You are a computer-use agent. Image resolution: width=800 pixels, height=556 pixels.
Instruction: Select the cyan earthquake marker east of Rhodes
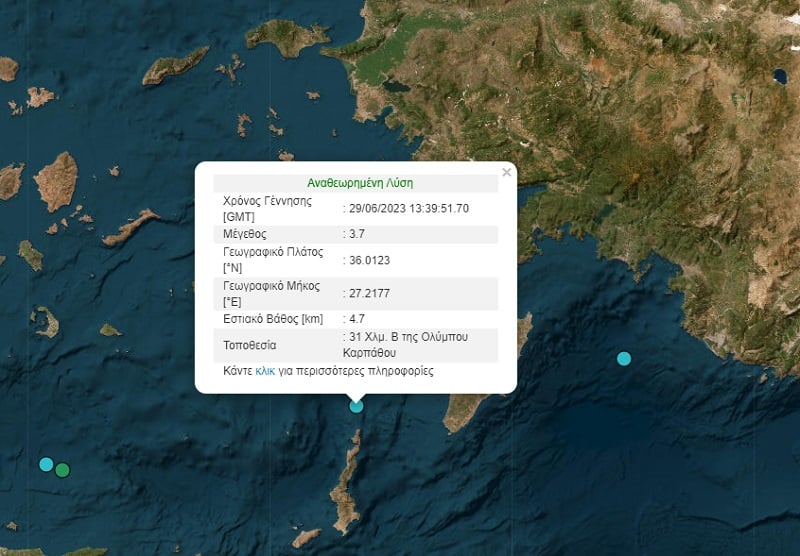pos(624,358)
